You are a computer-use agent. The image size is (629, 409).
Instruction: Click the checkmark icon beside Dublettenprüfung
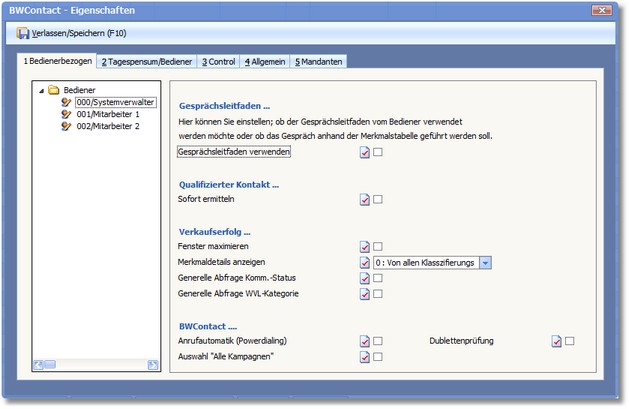point(556,341)
